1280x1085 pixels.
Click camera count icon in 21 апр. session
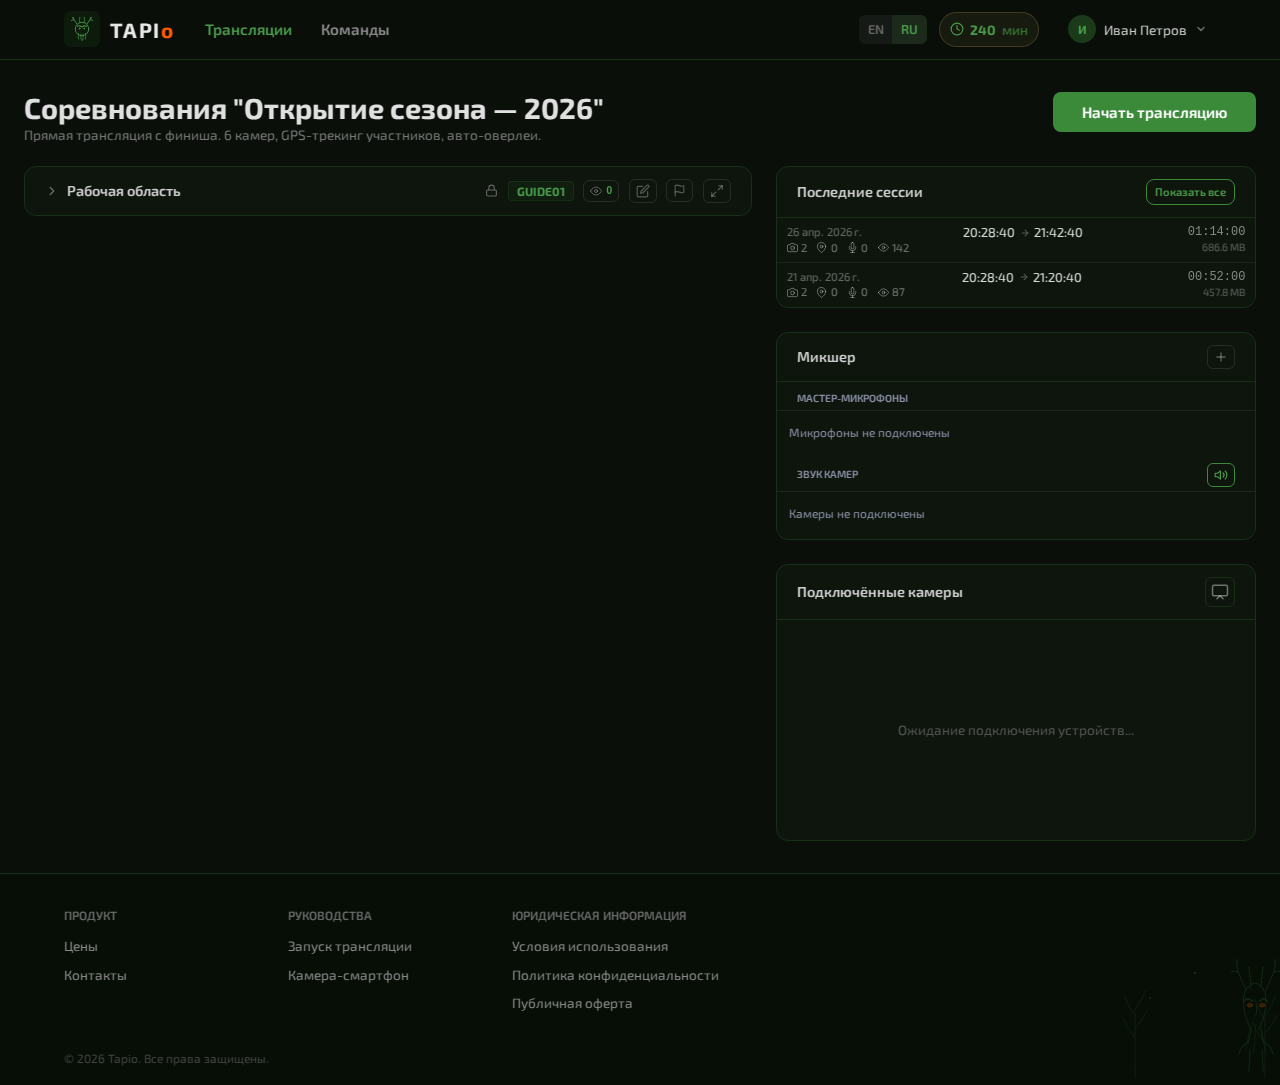(793, 293)
